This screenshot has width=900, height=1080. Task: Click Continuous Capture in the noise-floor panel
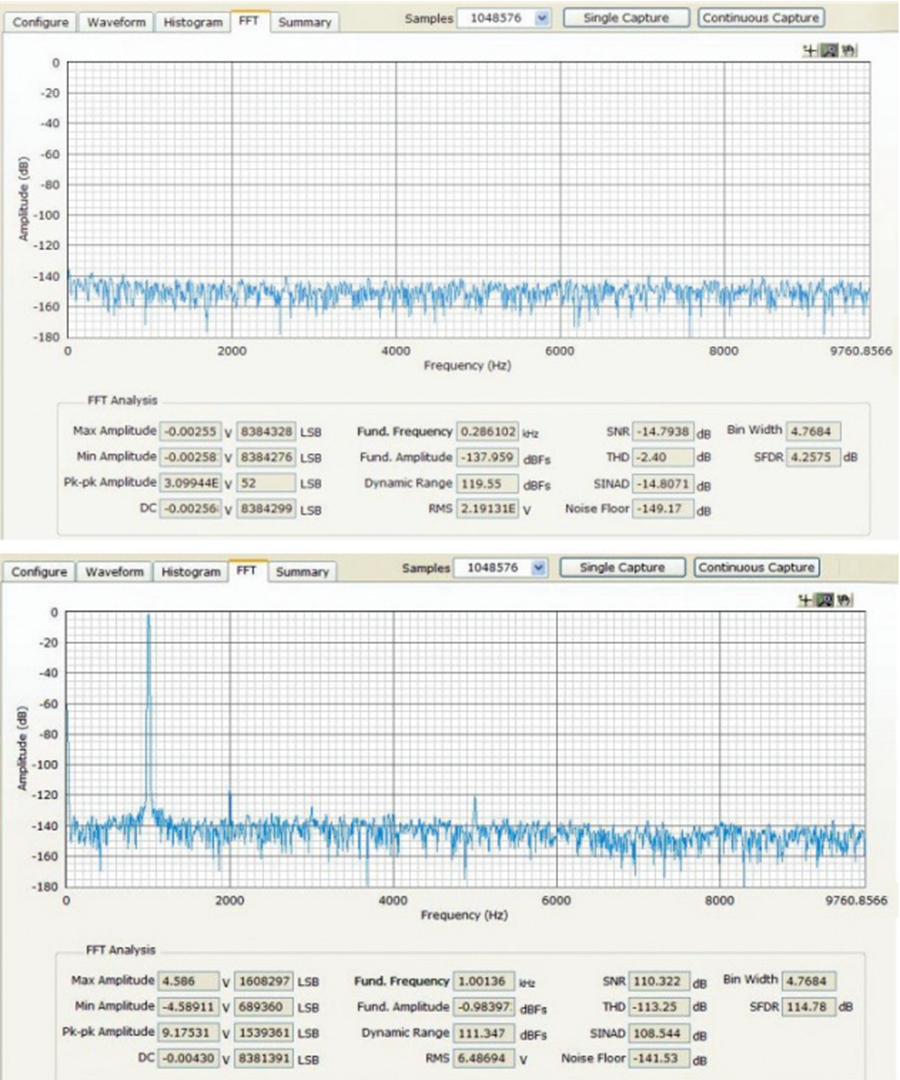click(761, 18)
